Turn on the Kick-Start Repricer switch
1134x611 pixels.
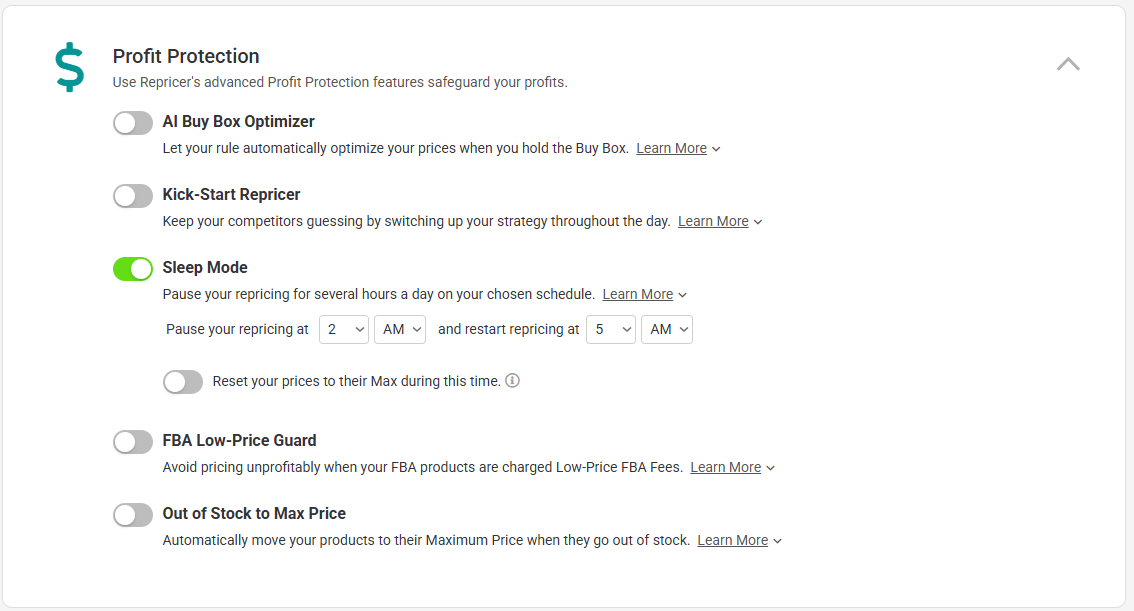(x=133, y=196)
